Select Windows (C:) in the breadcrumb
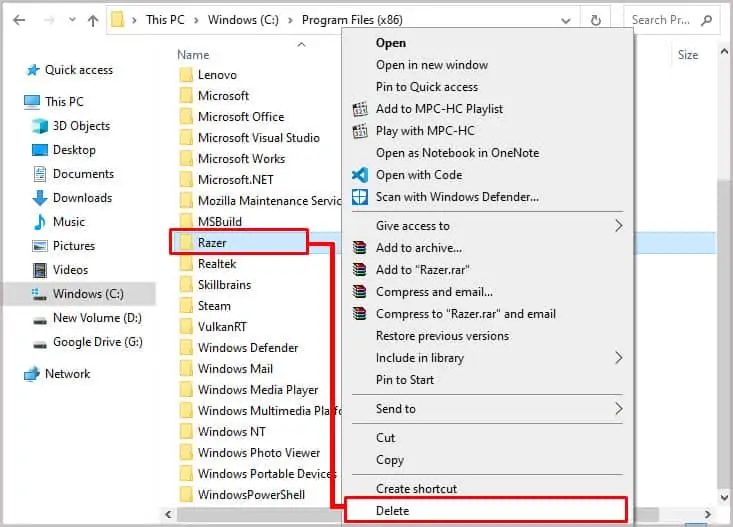Screen dimensions: 733x527 pos(243,20)
